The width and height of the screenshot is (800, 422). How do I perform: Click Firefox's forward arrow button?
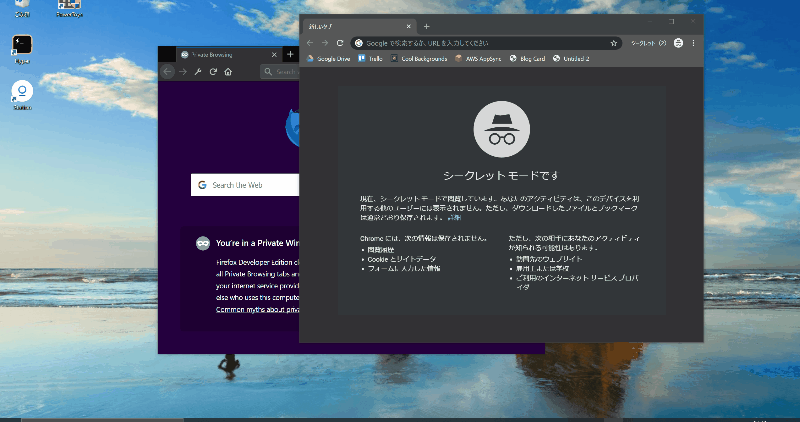pos(183,72)
